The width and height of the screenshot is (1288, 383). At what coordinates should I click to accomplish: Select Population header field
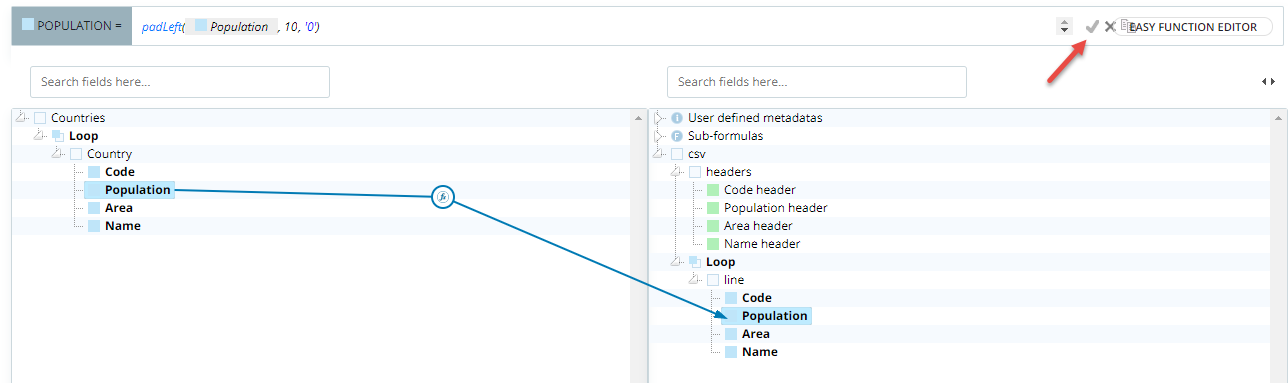pos(776,208)
